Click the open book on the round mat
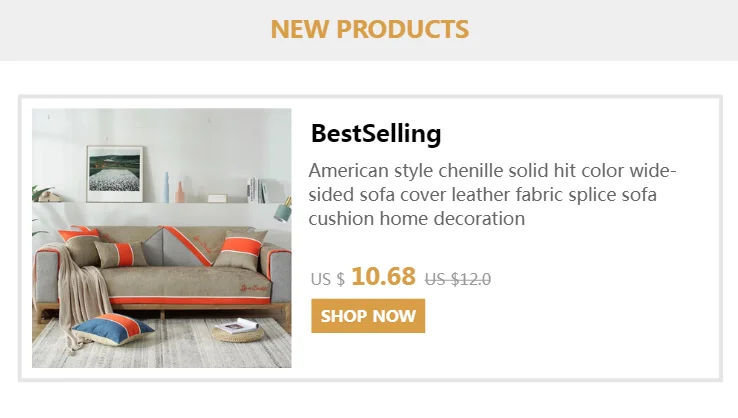 (237, 325)
